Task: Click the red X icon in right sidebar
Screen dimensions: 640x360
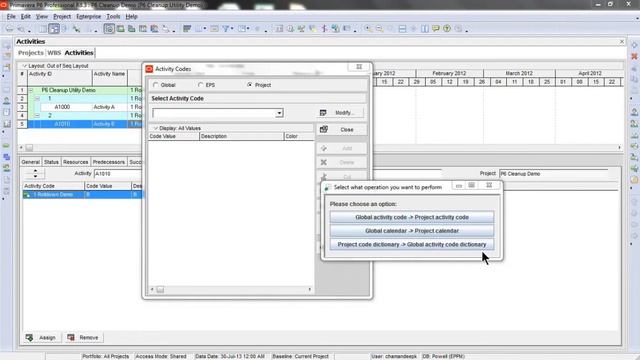Action: pyautogui.click(x=634, y=56)
